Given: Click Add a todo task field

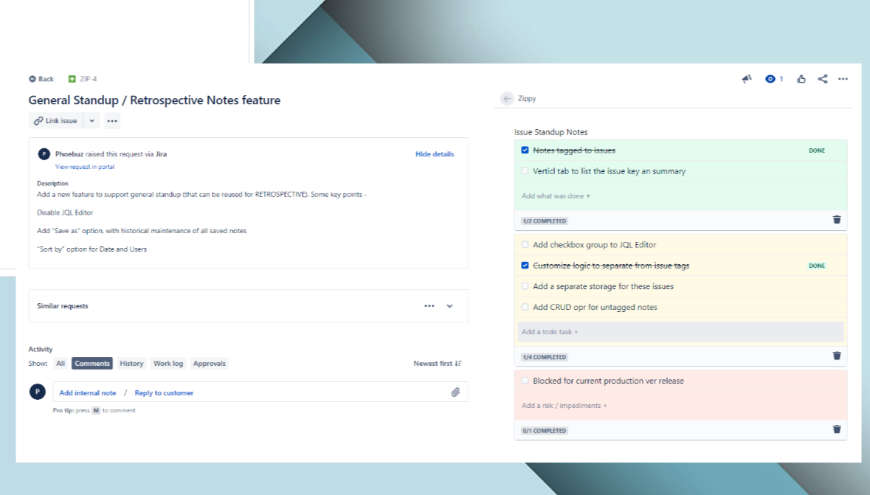Looking at the screenshot, I should (680, 332).
